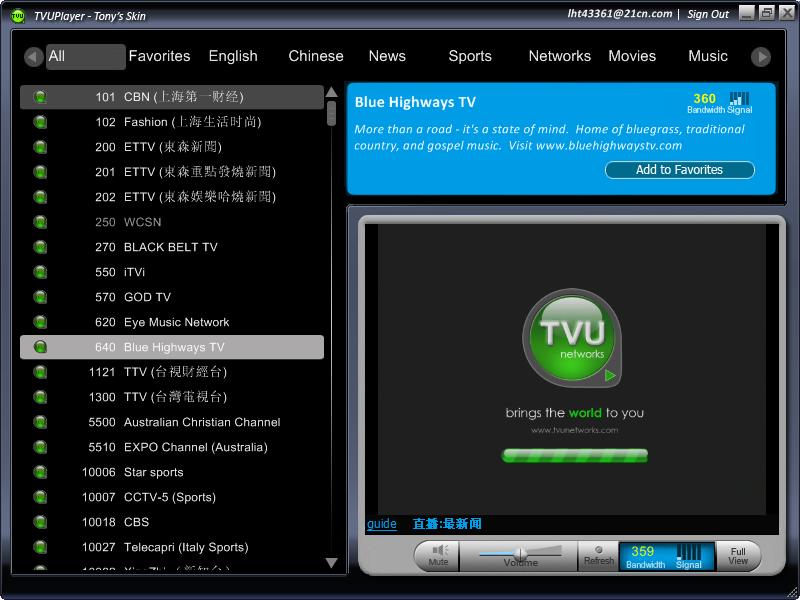Click the signal bars icon in the blue info panel
This screenshot has width=800, height=600.
point(739,98)
